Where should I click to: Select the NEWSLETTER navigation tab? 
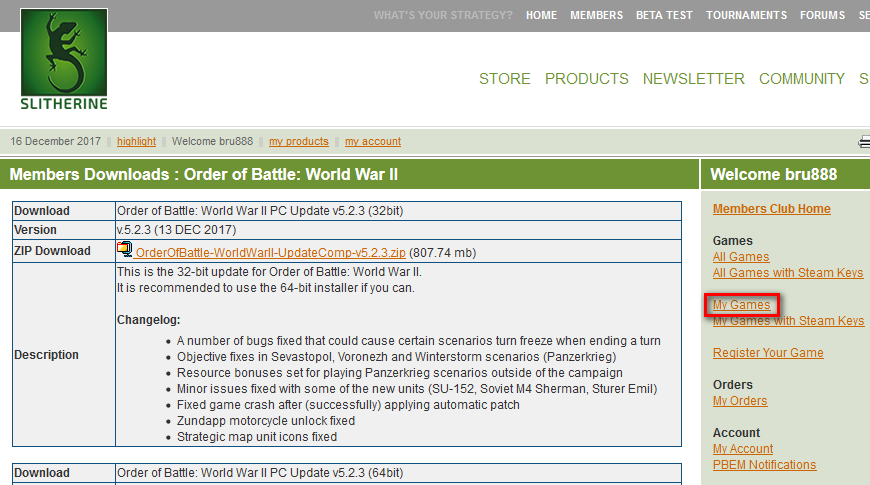(x=694, y=79)
